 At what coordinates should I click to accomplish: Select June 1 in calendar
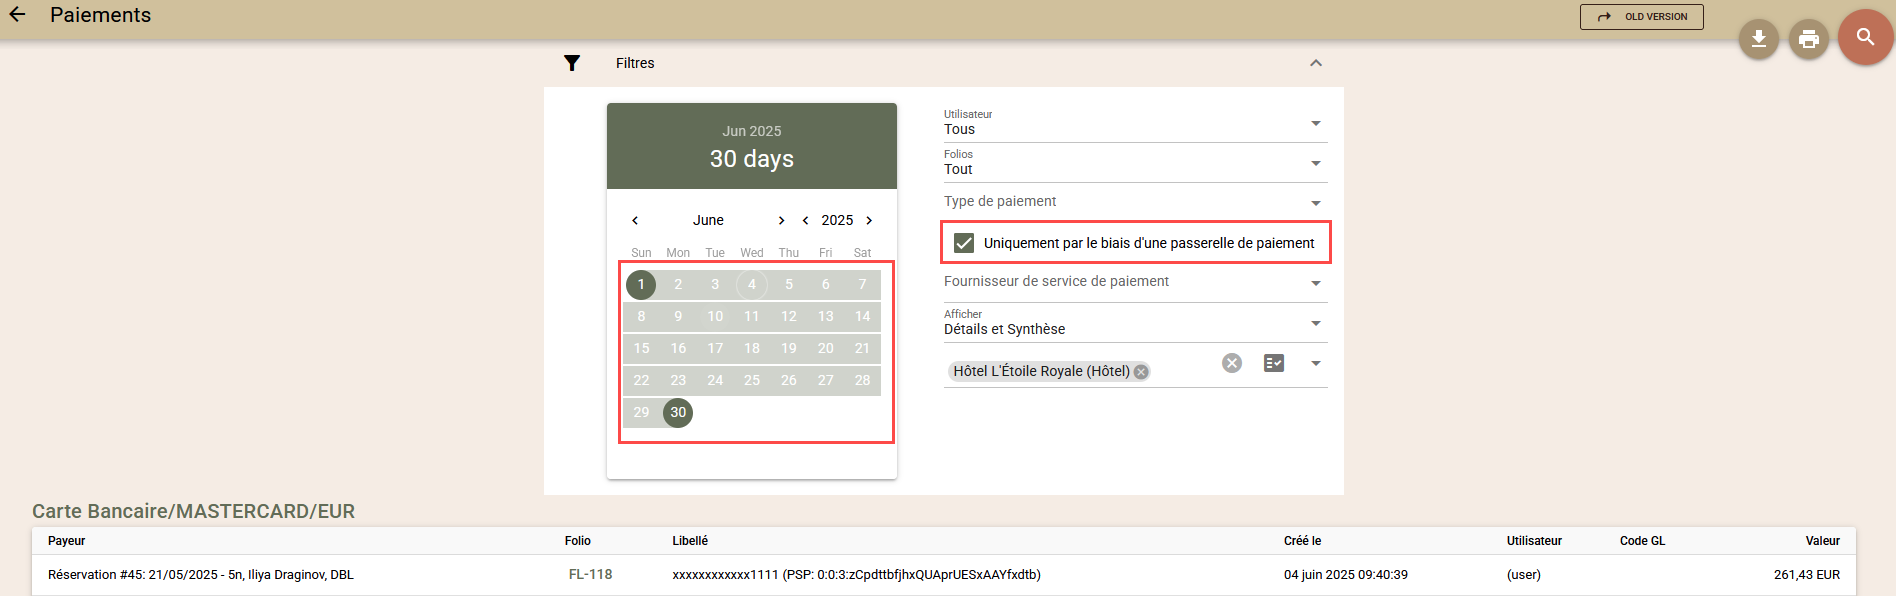pos(641,285)
